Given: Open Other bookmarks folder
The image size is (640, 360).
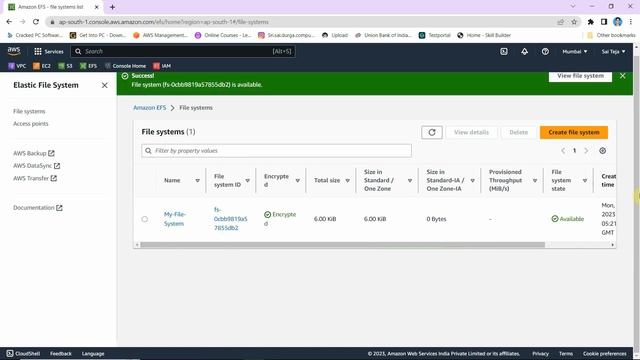Looking at the screenshot, I should pos(611,35).
